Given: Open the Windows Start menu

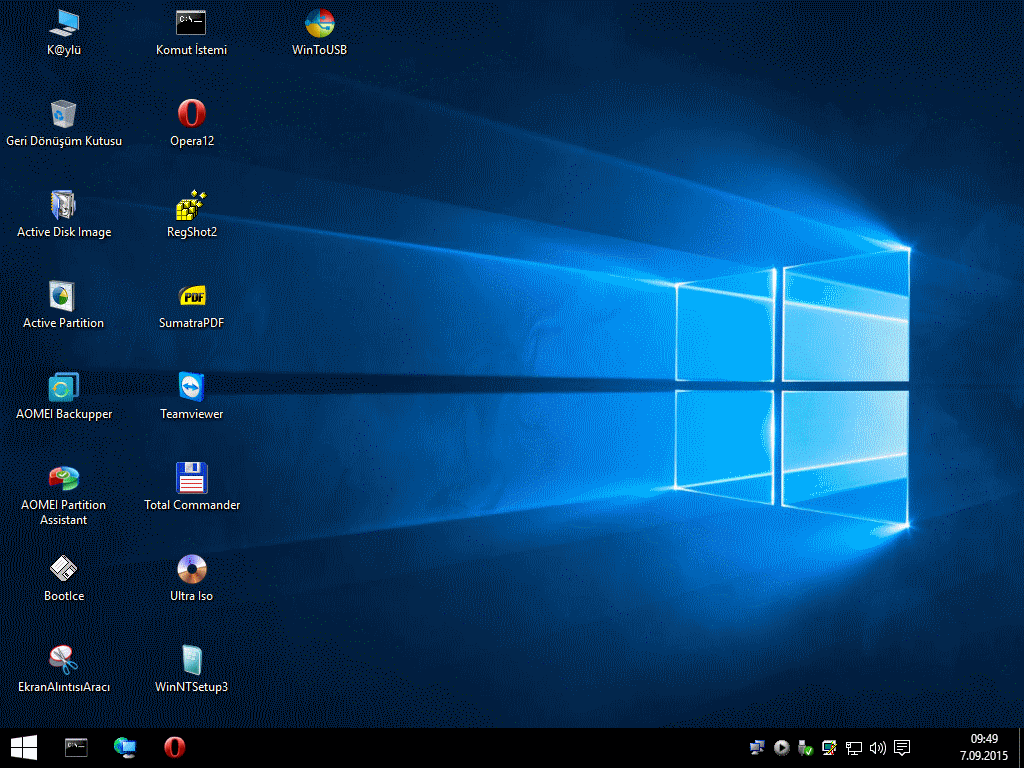Looking at the screenshot, I should tap(24, 747).
